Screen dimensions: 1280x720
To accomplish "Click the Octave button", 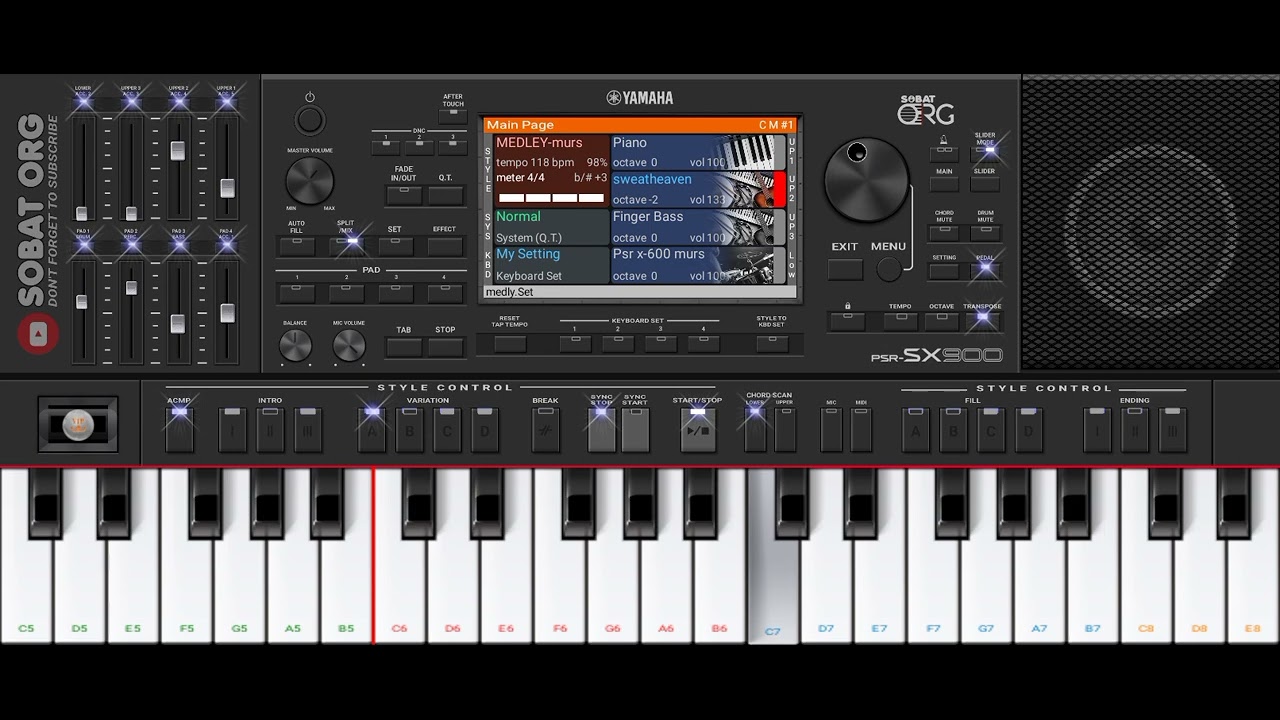I will (941, 321).
